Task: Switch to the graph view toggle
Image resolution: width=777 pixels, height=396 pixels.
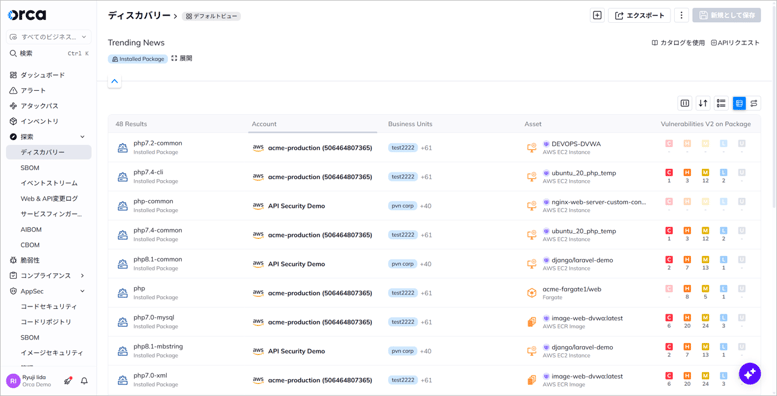Action: point(754,103)
